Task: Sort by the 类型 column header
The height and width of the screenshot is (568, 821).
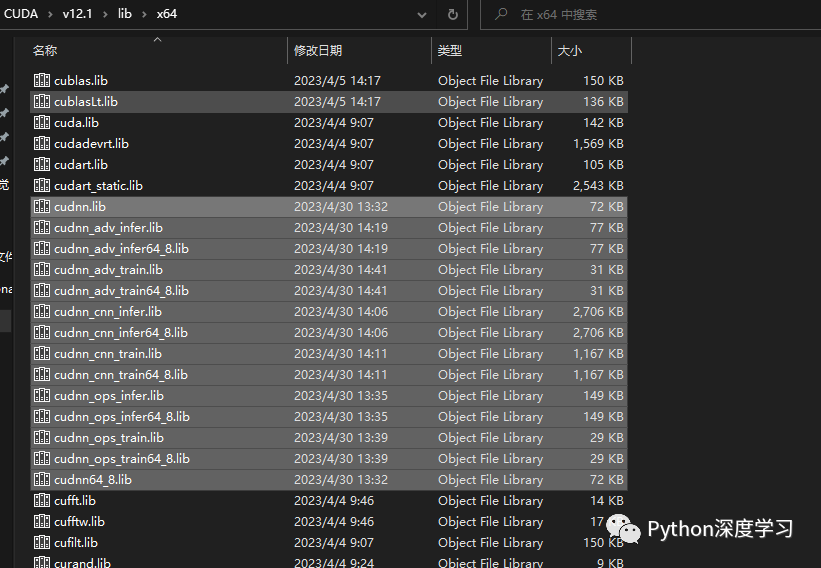Action: (x=450, y=50)
